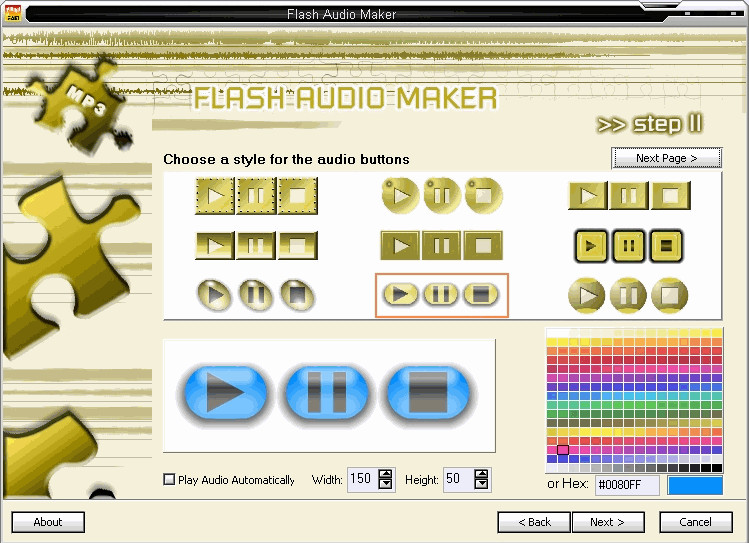This screenshot has height=543, width=749.
Task: Decrease the Width value with down arrow
Action: point(385,484)
